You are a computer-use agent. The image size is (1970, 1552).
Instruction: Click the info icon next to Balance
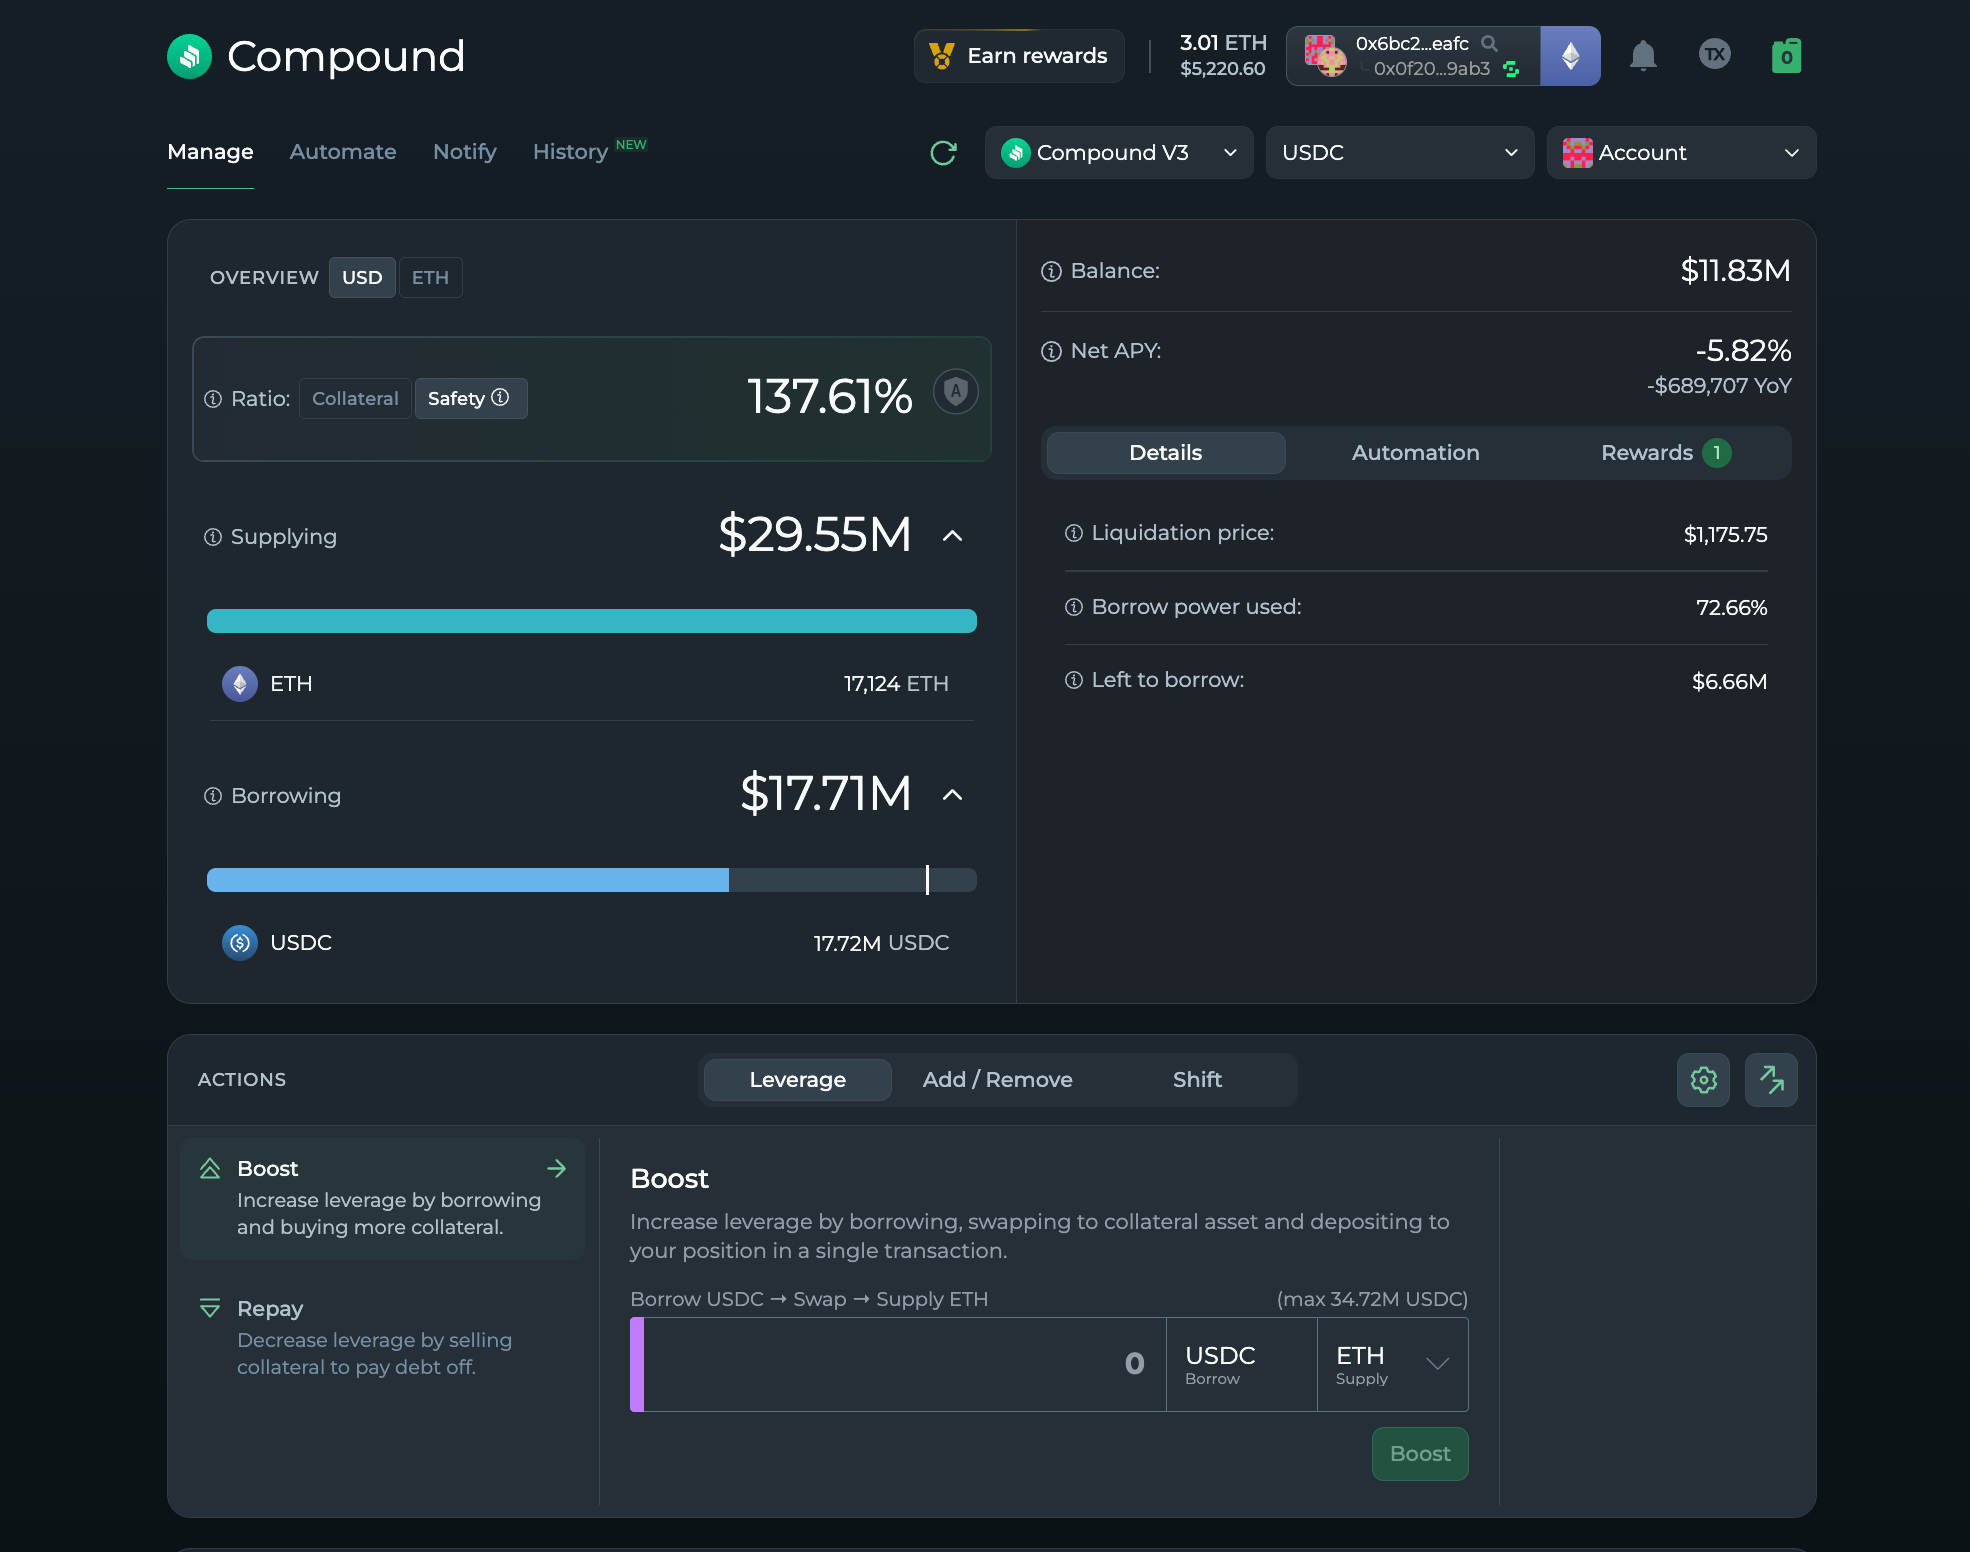pyautogui.click(x=1051, y=271)
